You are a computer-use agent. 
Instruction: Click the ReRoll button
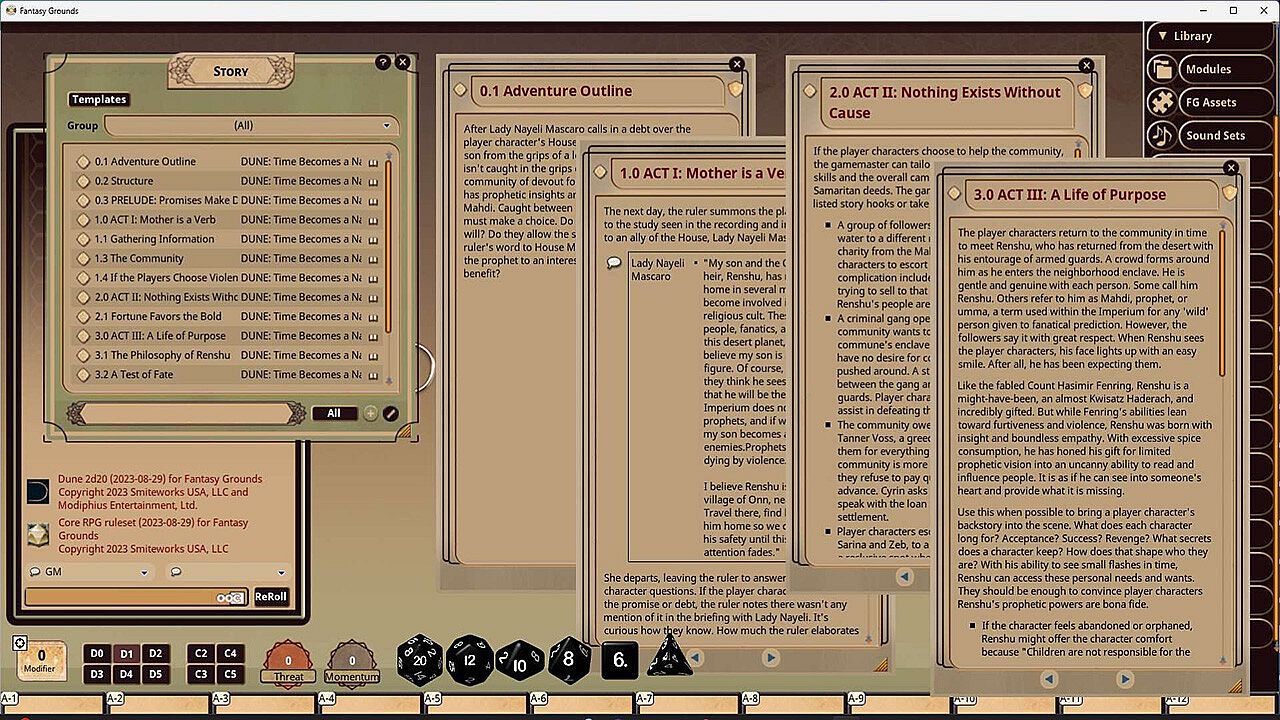pyautogui.click(x=271, y=596)
